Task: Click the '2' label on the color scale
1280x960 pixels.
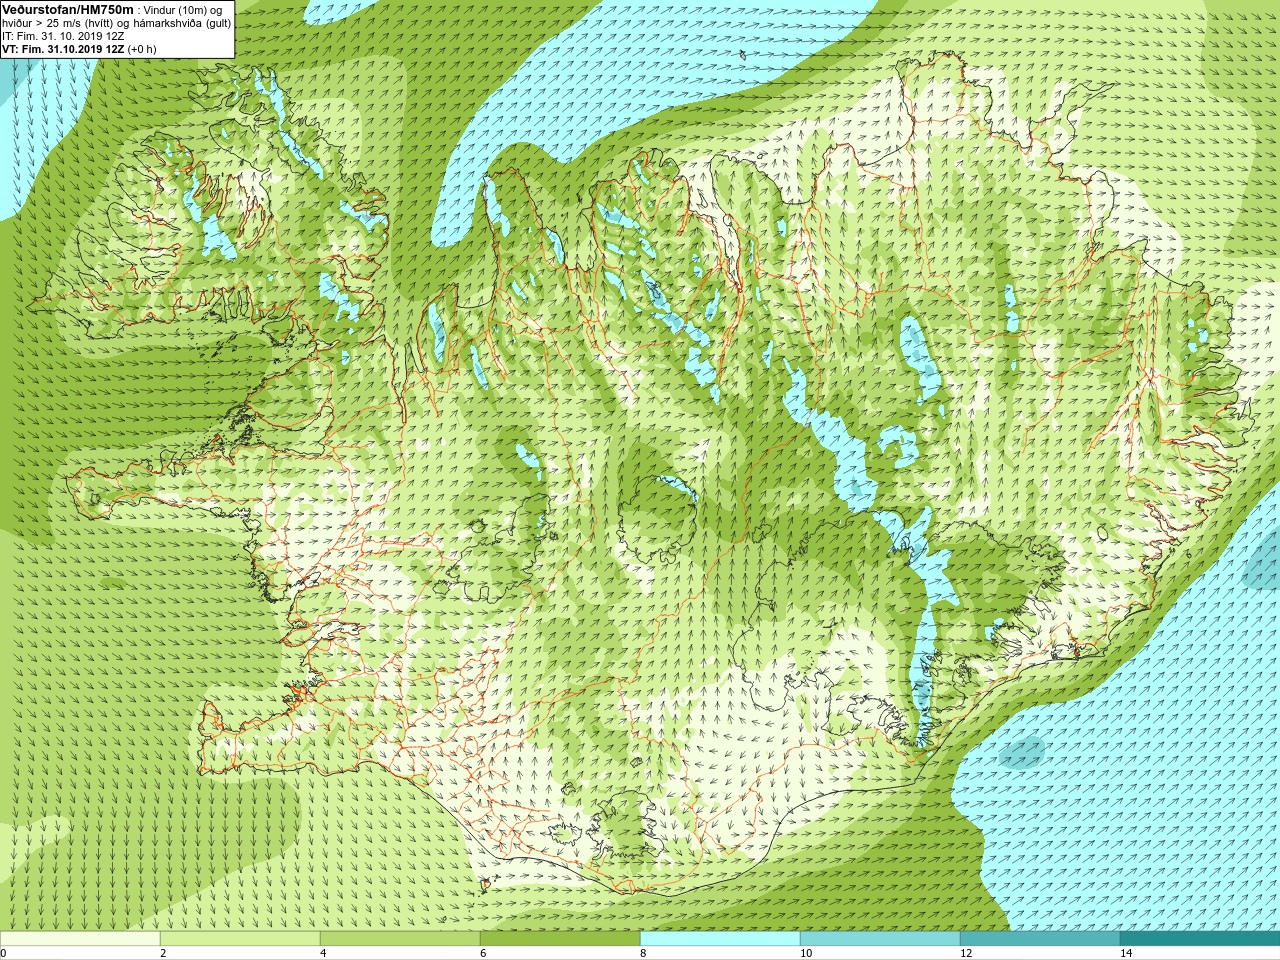Action: [x=163, y=953]
